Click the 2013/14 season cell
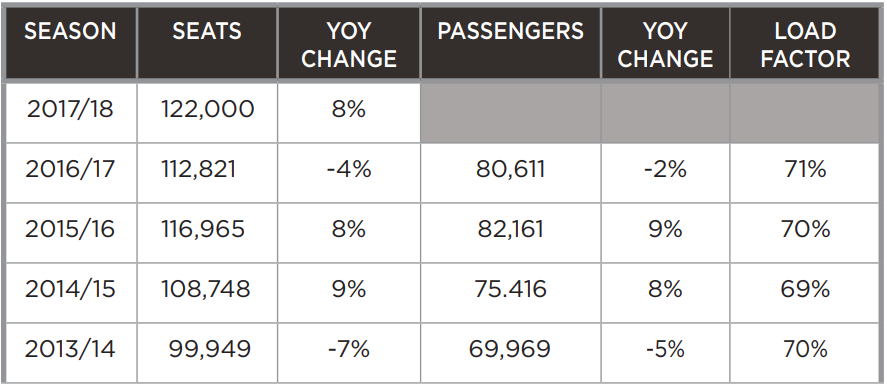Image resolution: width=887 pixels, height=385 pixels. [71, 353]
